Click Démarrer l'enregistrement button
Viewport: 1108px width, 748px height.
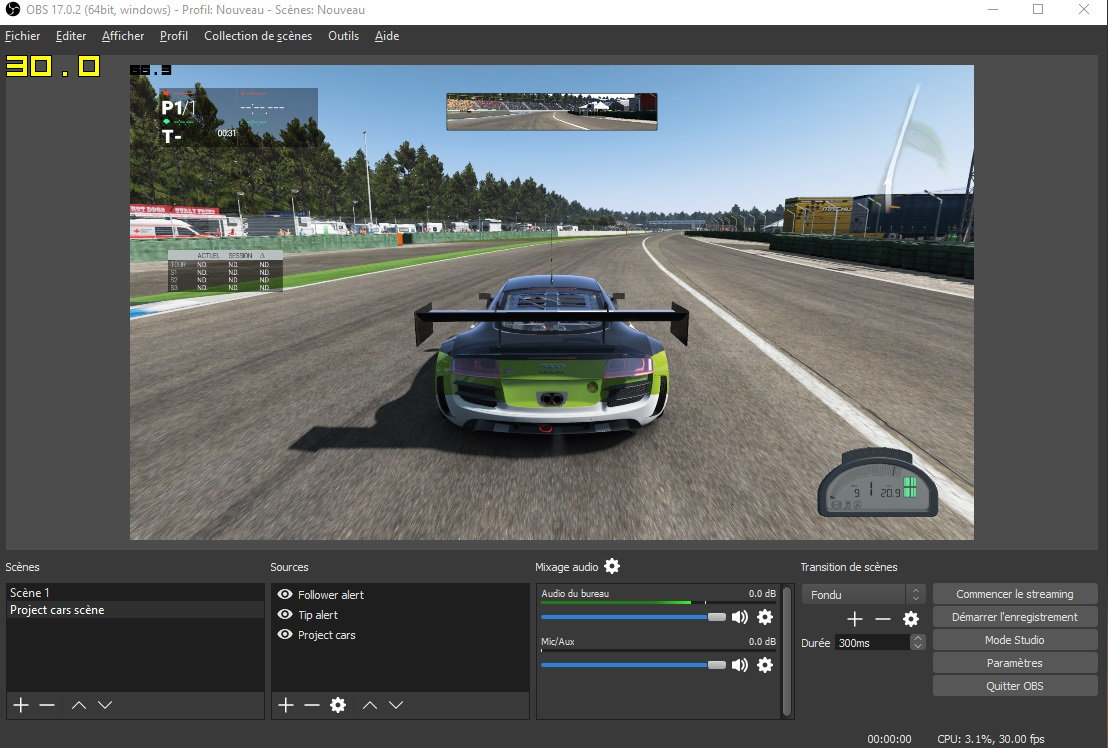click(x=1015, y=617)
